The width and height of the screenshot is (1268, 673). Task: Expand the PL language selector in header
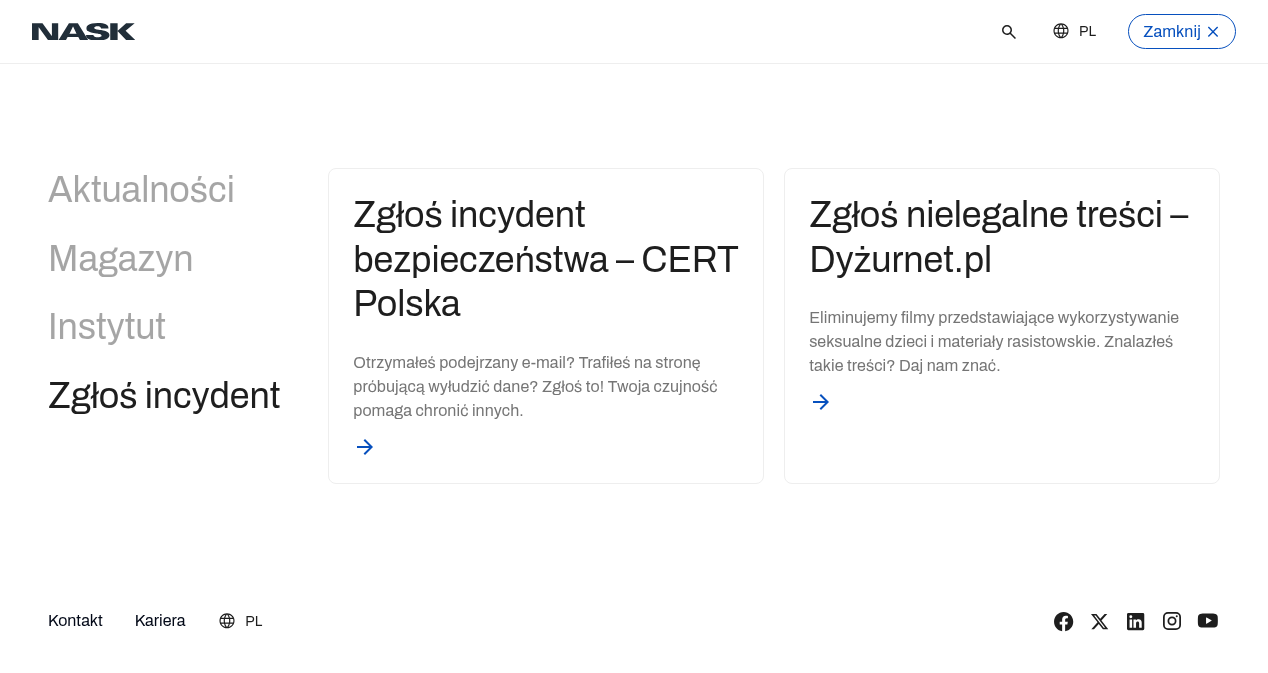click(1074, 31)
